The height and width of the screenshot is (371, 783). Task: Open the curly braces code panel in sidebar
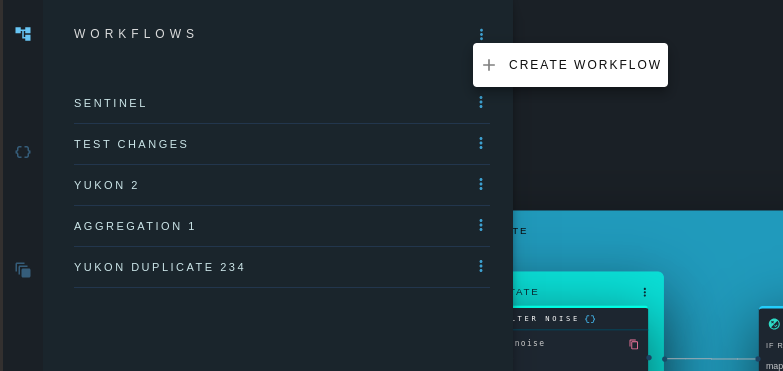(x=23, y=152)
